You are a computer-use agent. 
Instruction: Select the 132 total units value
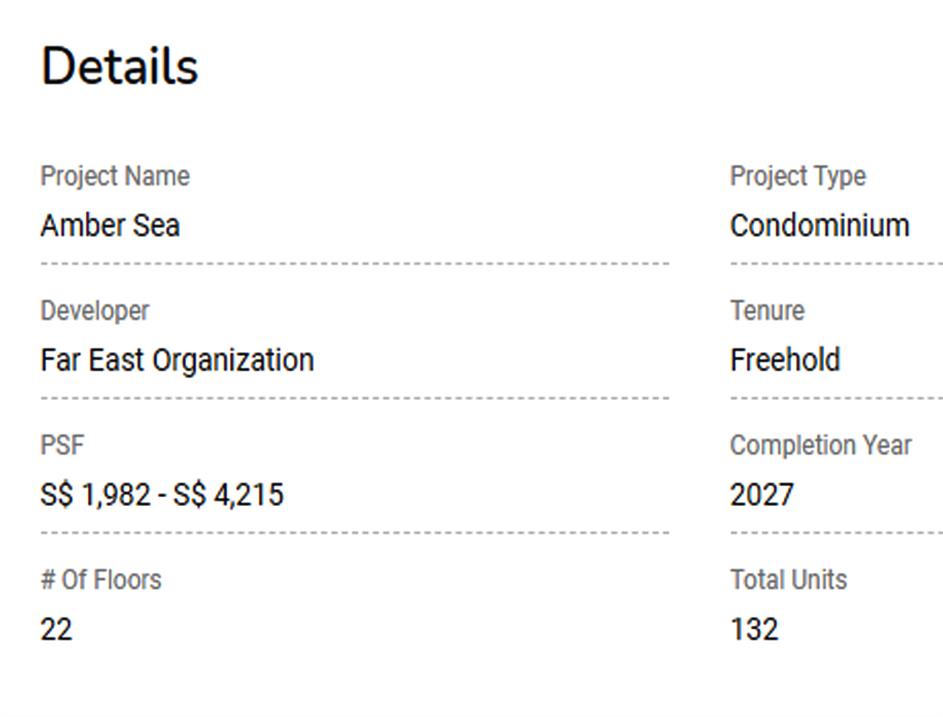click(x=754, y=630)
